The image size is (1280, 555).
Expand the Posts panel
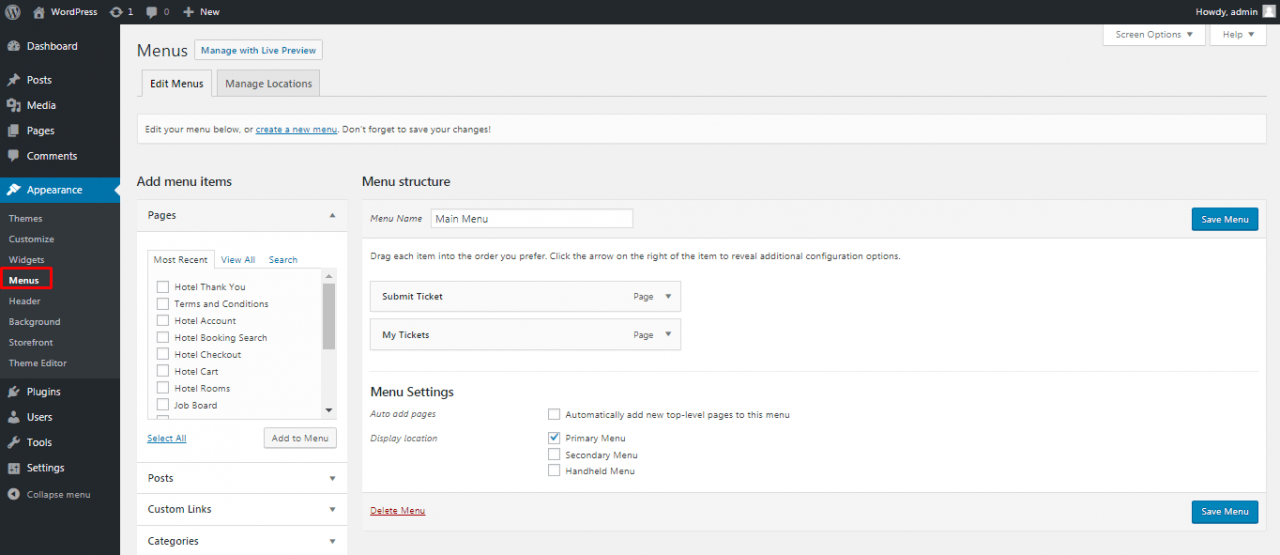coord(332,478)
